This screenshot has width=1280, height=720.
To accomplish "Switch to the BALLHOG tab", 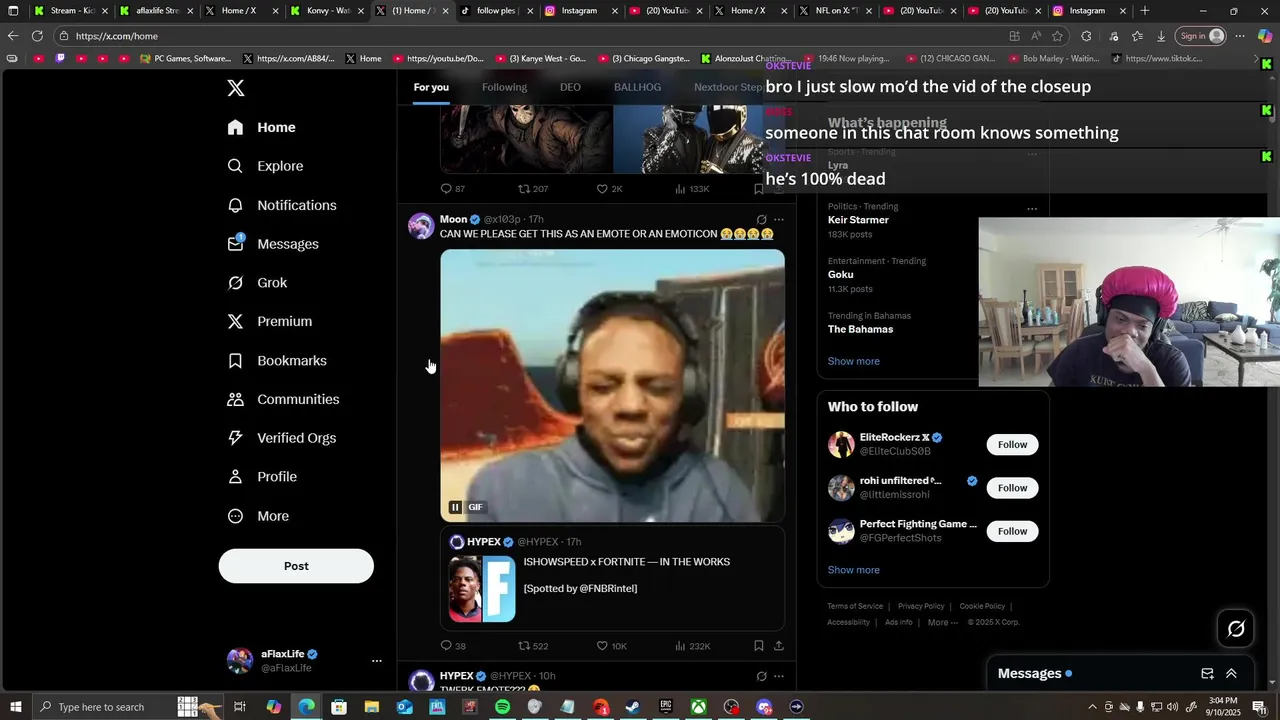I will [637, 87].
